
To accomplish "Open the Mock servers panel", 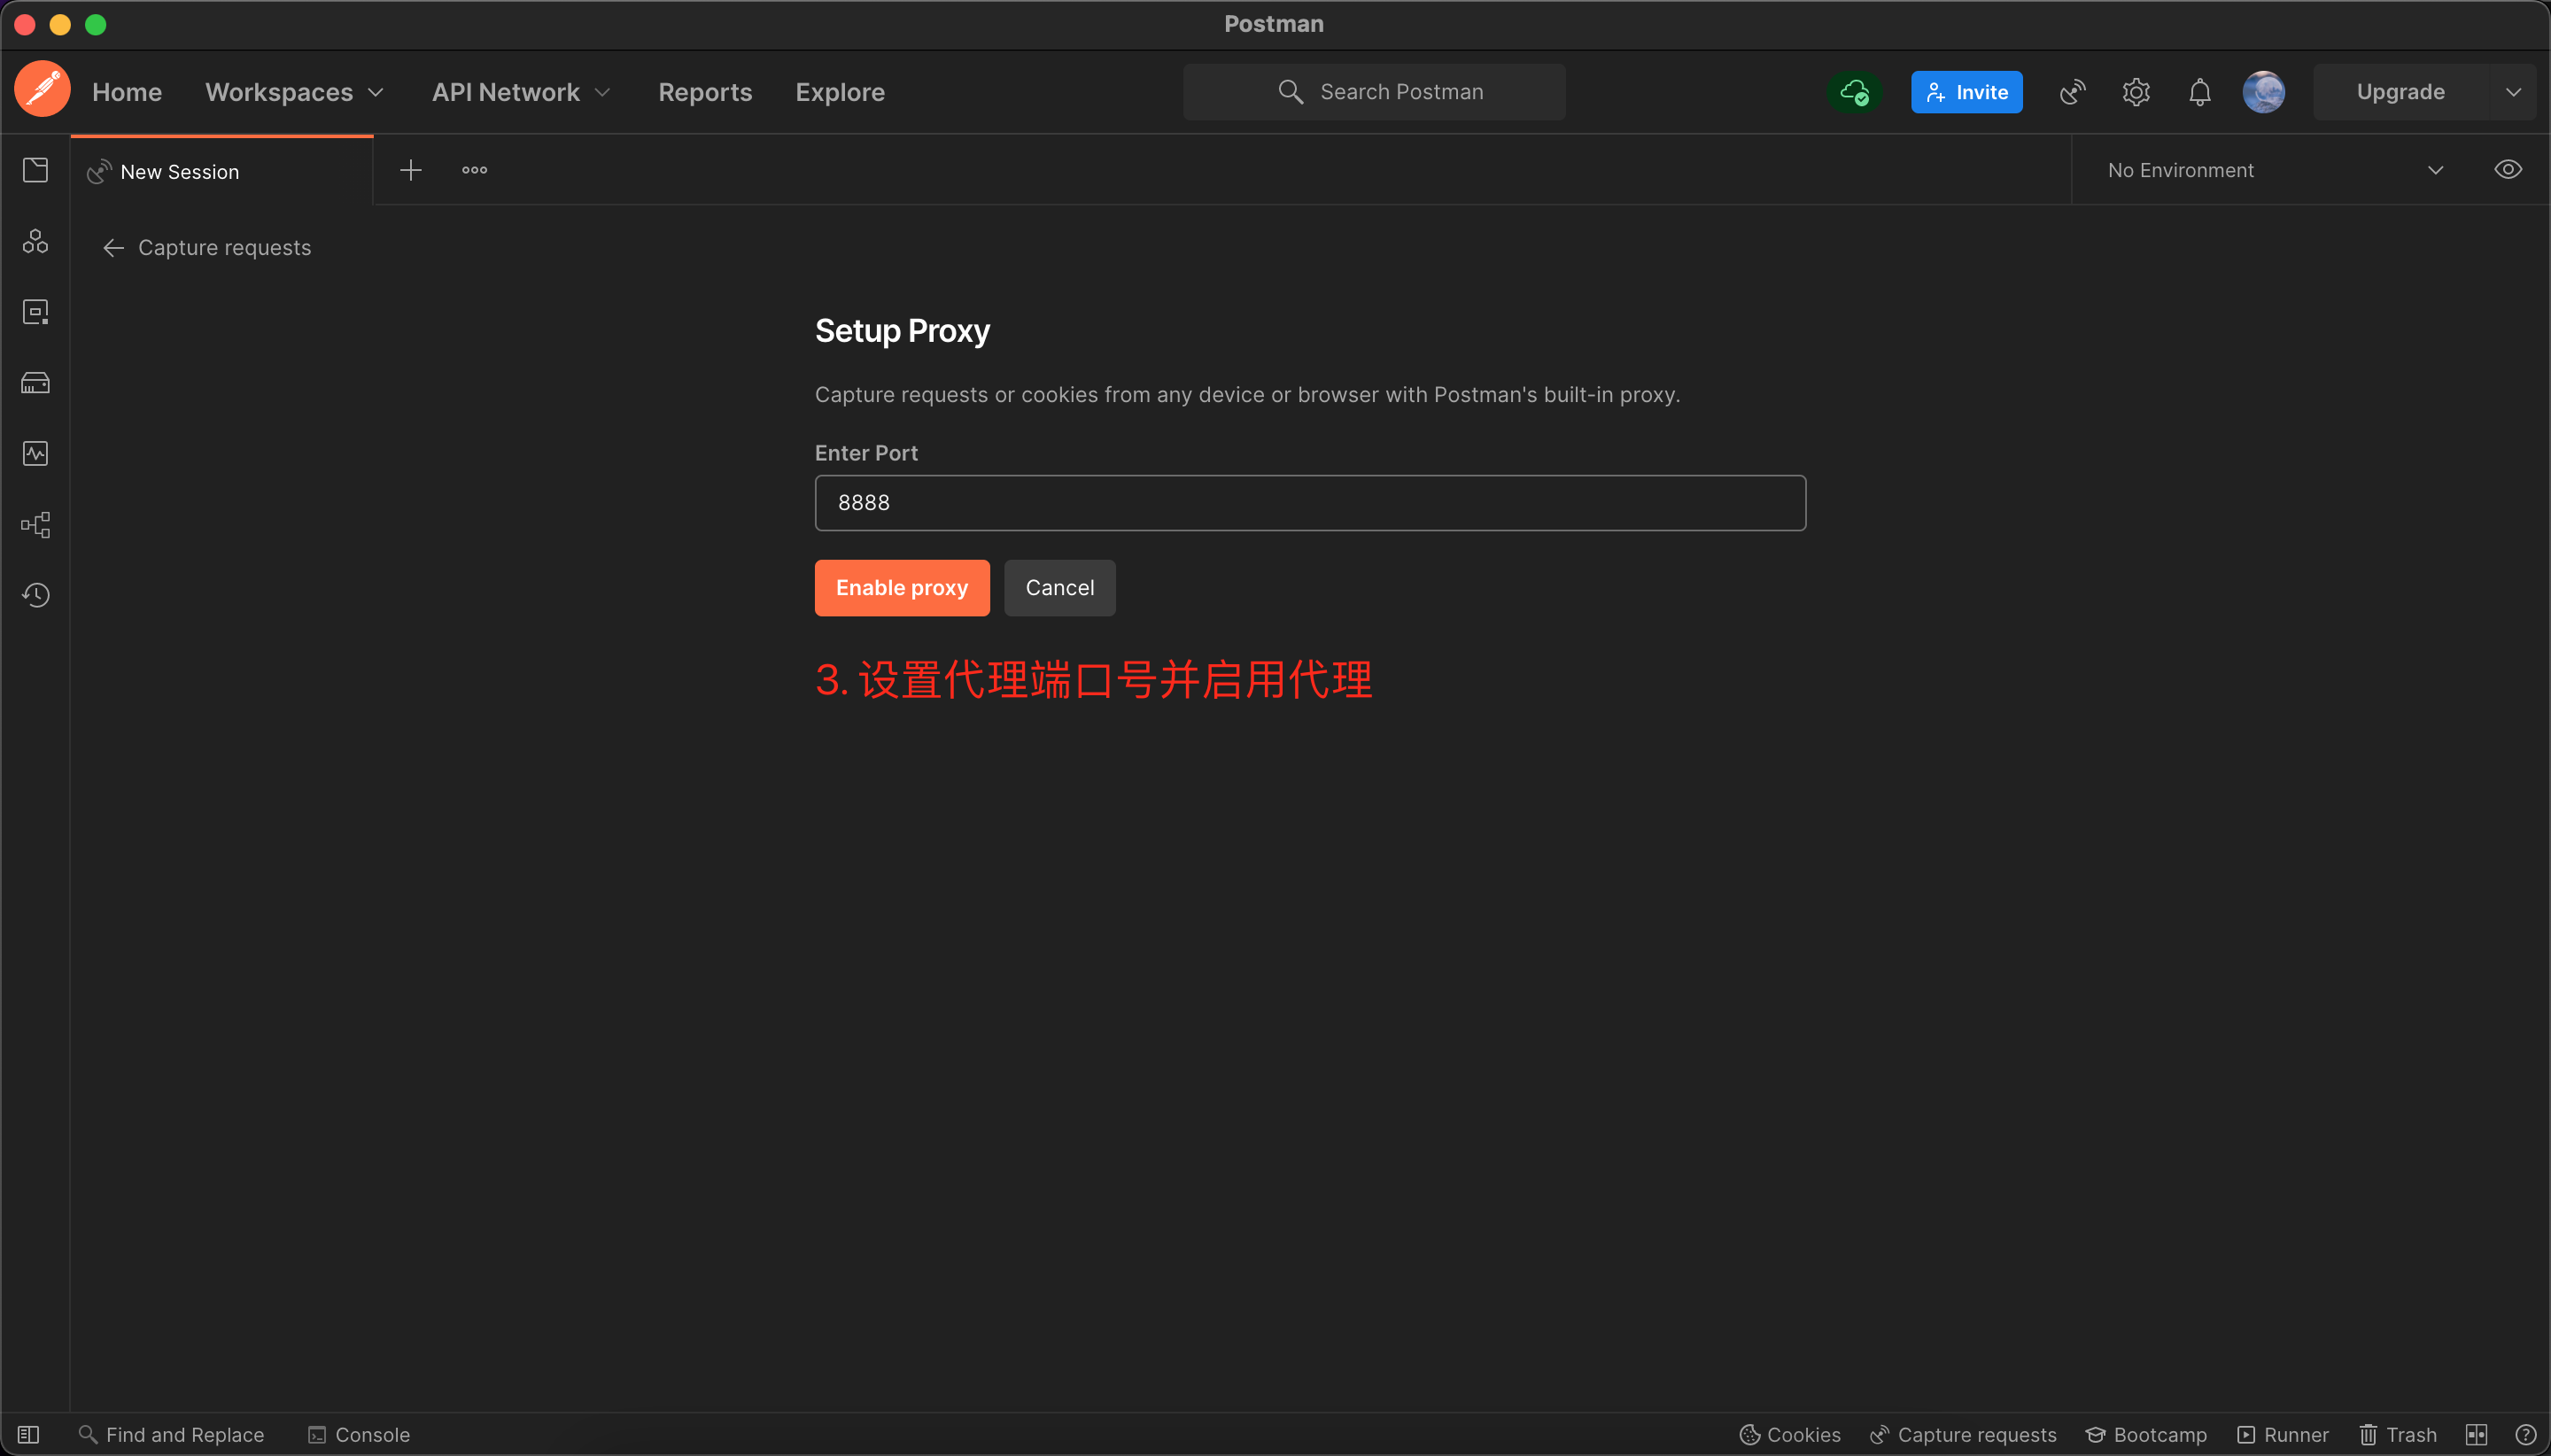I will tap(36, 381).
